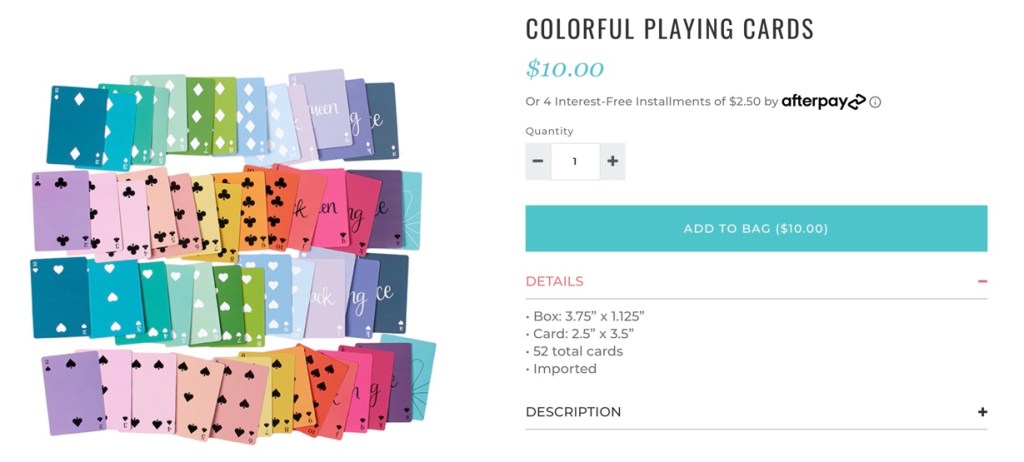The height and width of the screenshot is (462, 1024).
Task: Click the teal diamond card at top left
Action: 75,125
